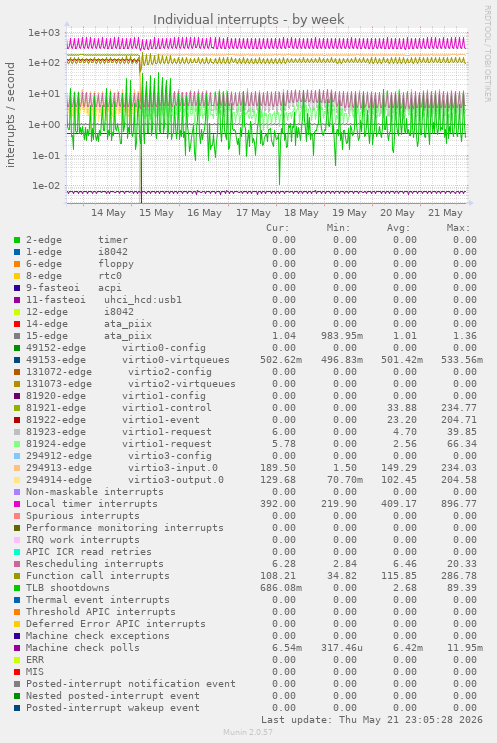This screenshot has height=743, width=497.
Task: Click the 19 May axis label
Action: click(x=349, y=213)
